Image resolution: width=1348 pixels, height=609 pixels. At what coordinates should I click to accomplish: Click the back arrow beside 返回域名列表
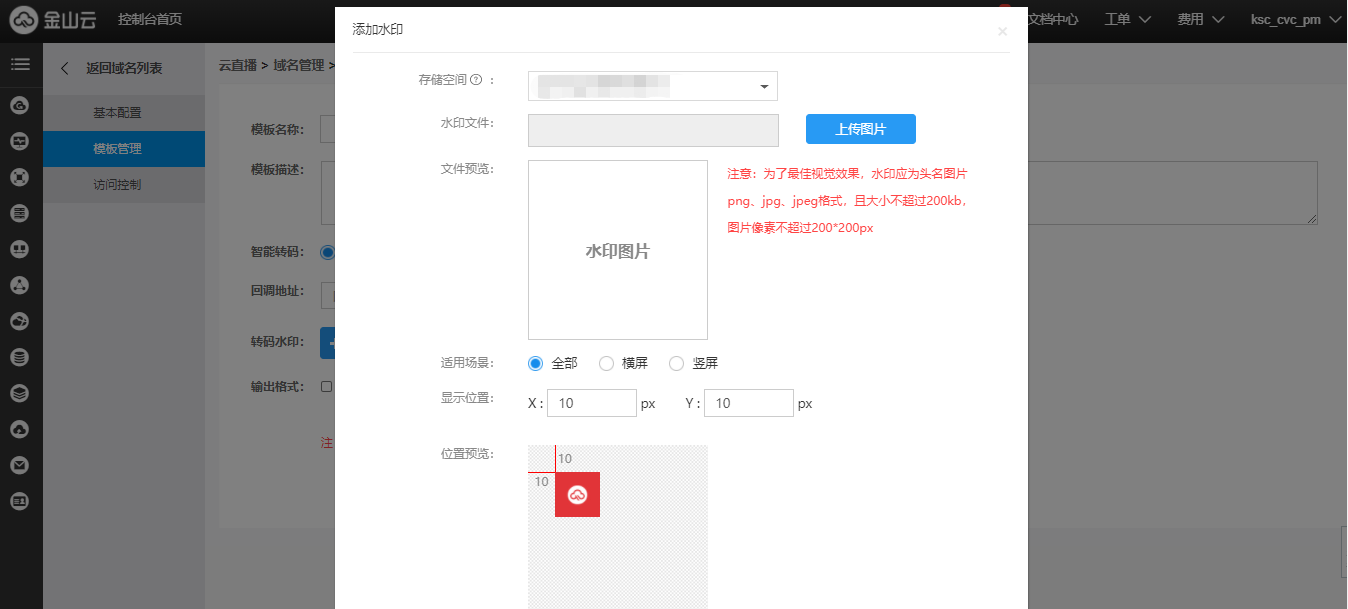(x=65, y=68)
